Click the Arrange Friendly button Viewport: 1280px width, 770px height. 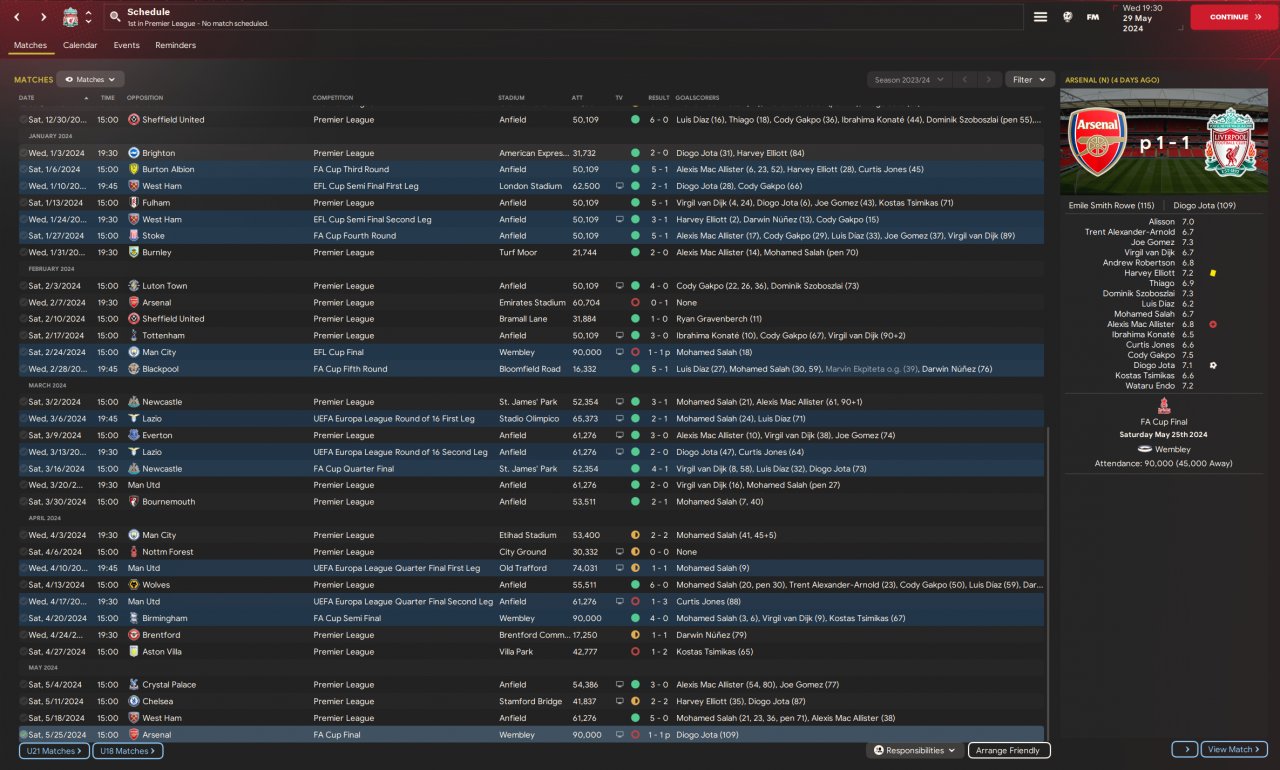click(x=1007, y=750)
